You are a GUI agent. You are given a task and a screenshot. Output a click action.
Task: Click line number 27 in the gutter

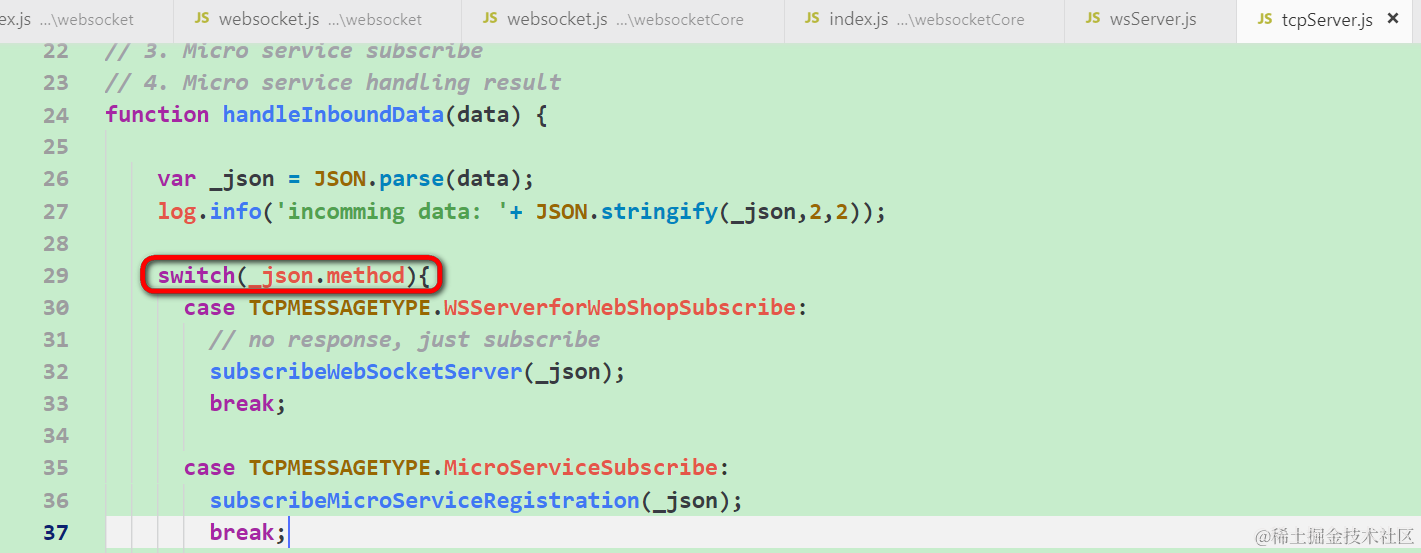click(56, 211)
